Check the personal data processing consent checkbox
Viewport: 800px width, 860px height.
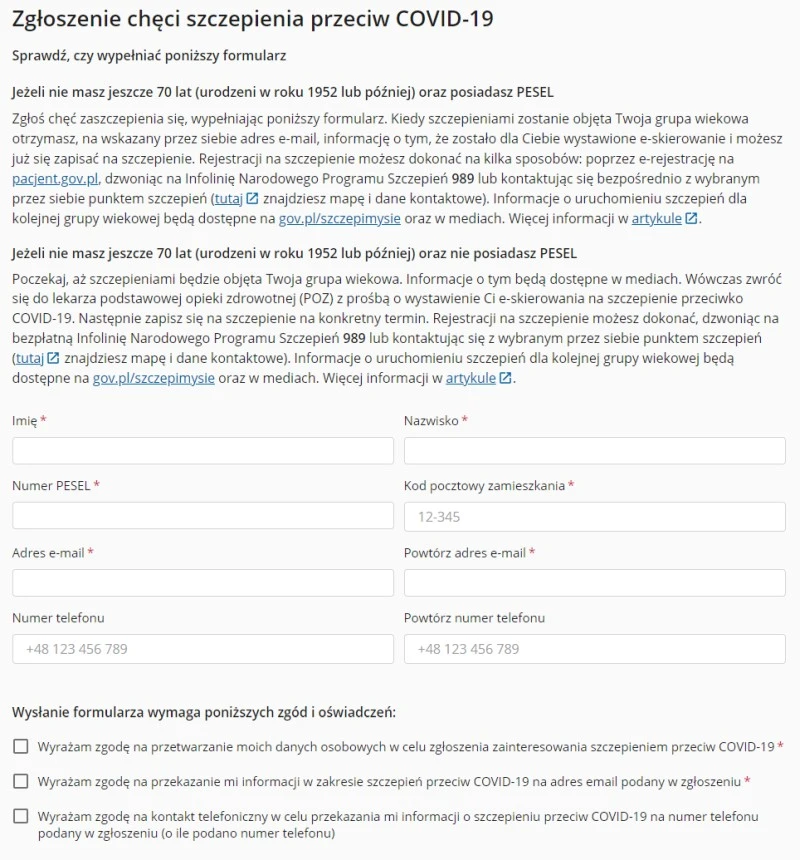[x=21, y=746]
